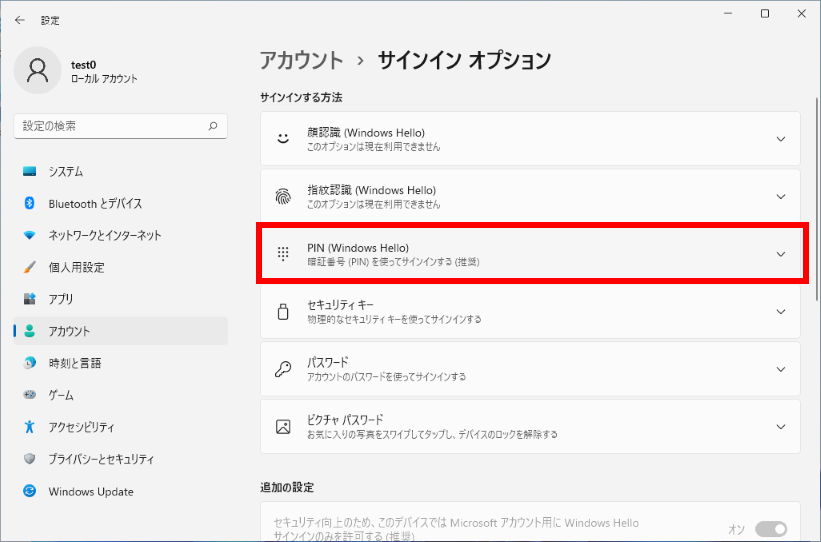This screenshot has width=821, height=542.
Task: Toggle the Windows Hello sign-in only switch
Action: (x=771, y=529)
